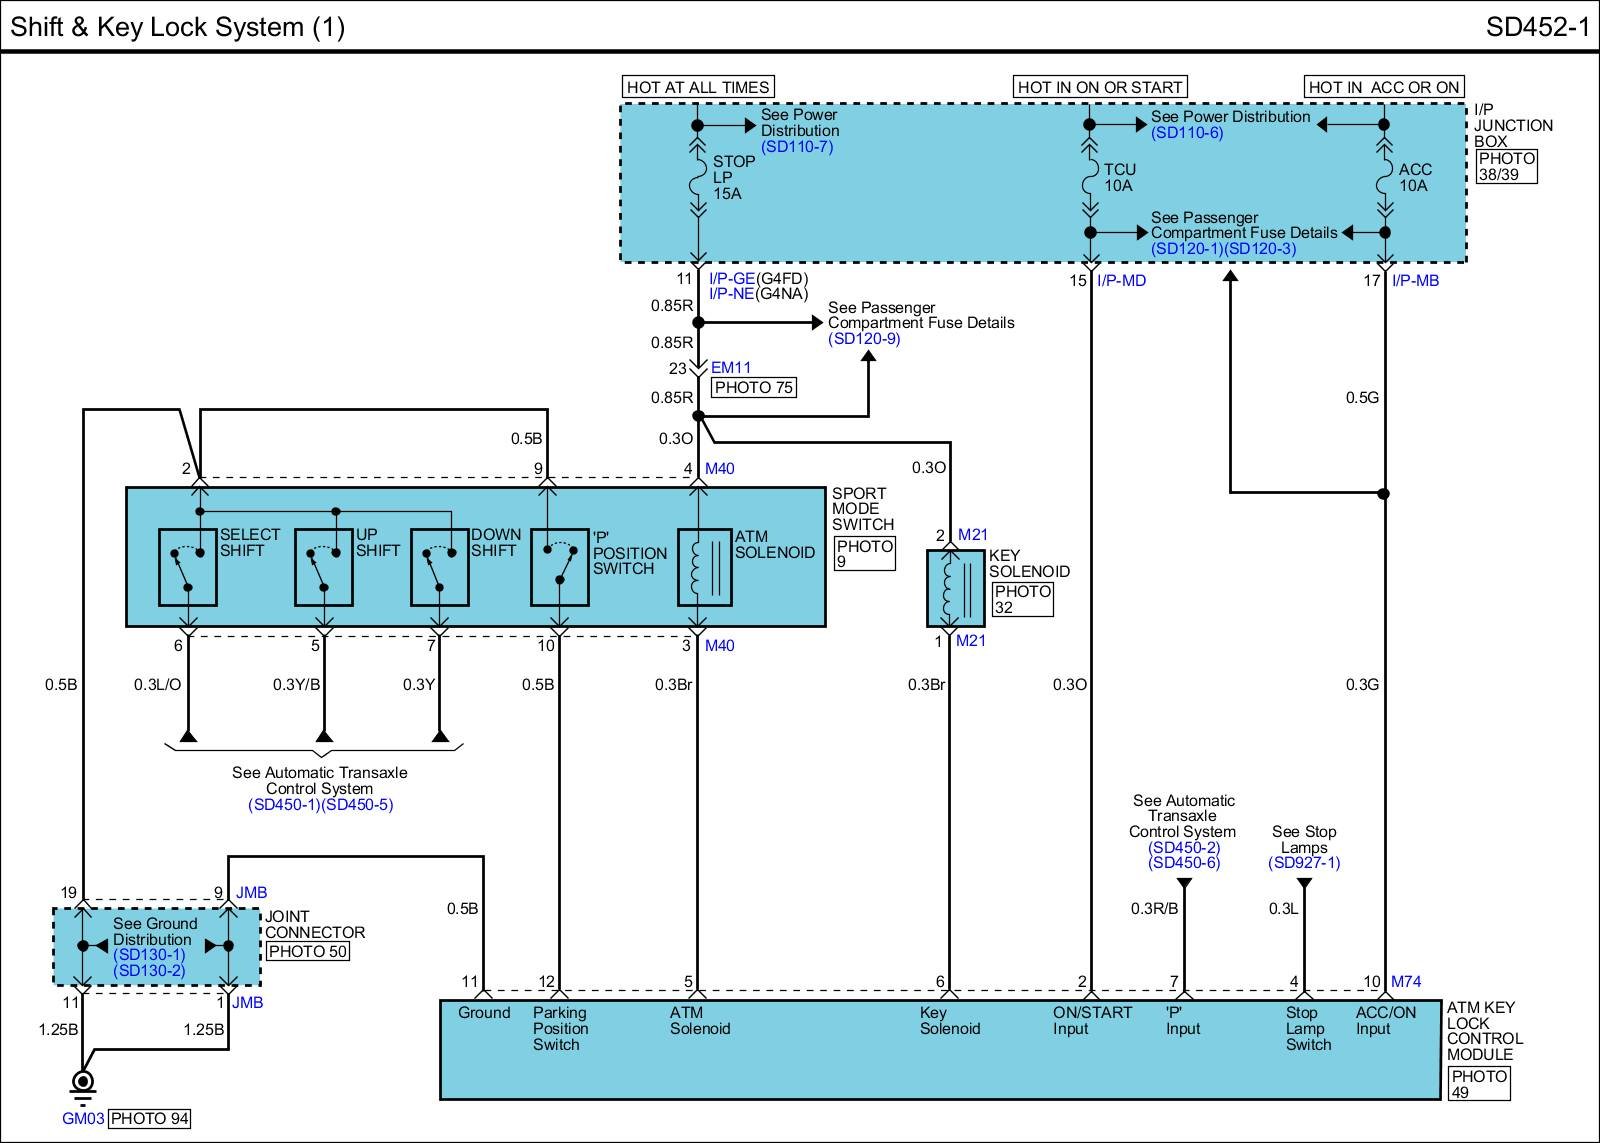The image size is (1600, 1143).
Task: Select the M74 connector label
Action: click(1406, 982)
